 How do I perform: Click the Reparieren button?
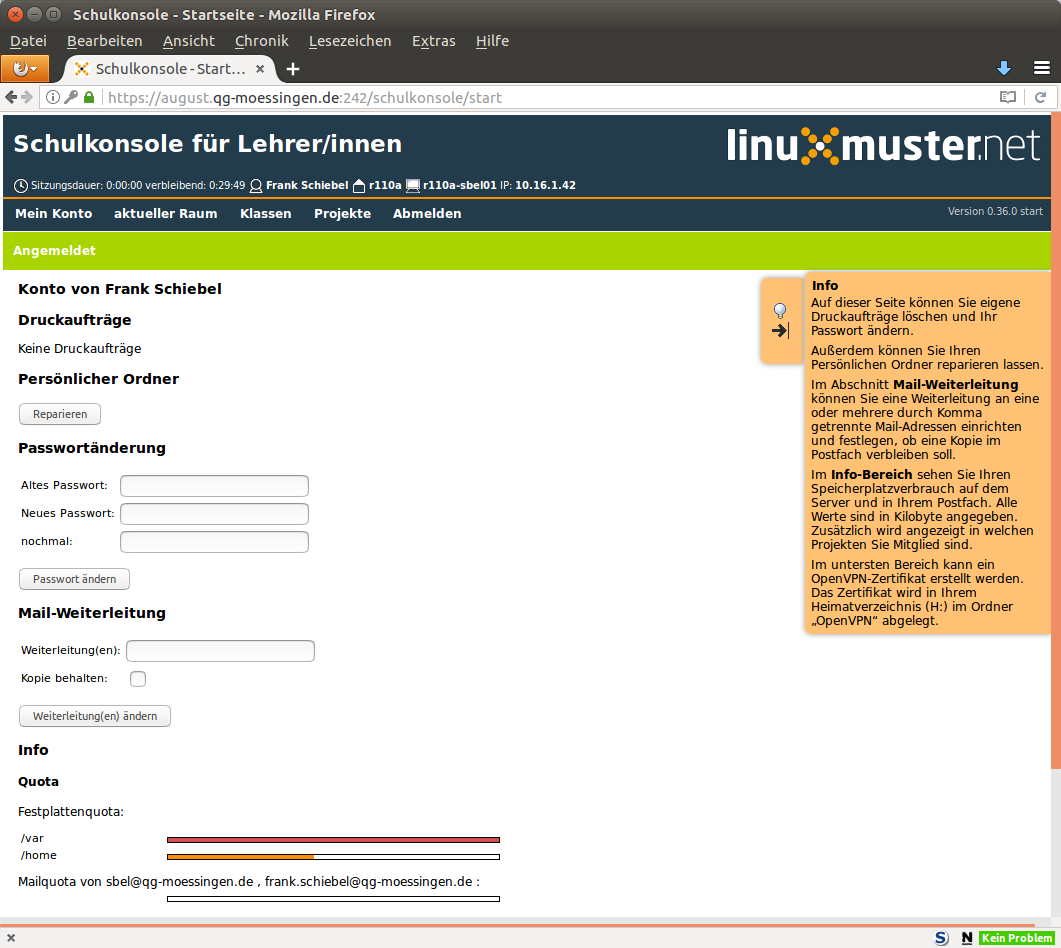pyautogui.click(x=60, y=414)
